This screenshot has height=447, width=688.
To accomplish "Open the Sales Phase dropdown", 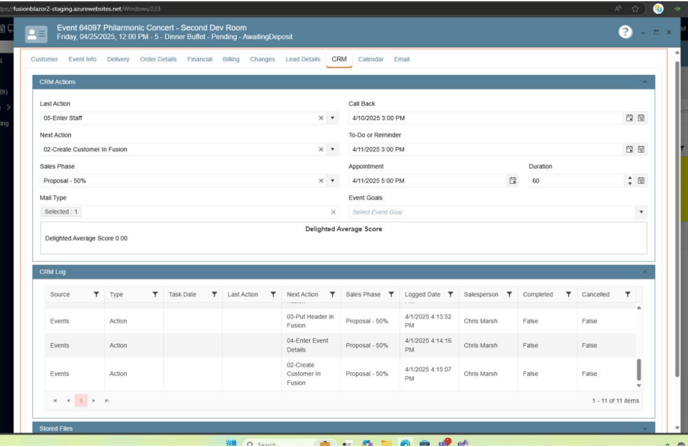I will coord(333,181).
